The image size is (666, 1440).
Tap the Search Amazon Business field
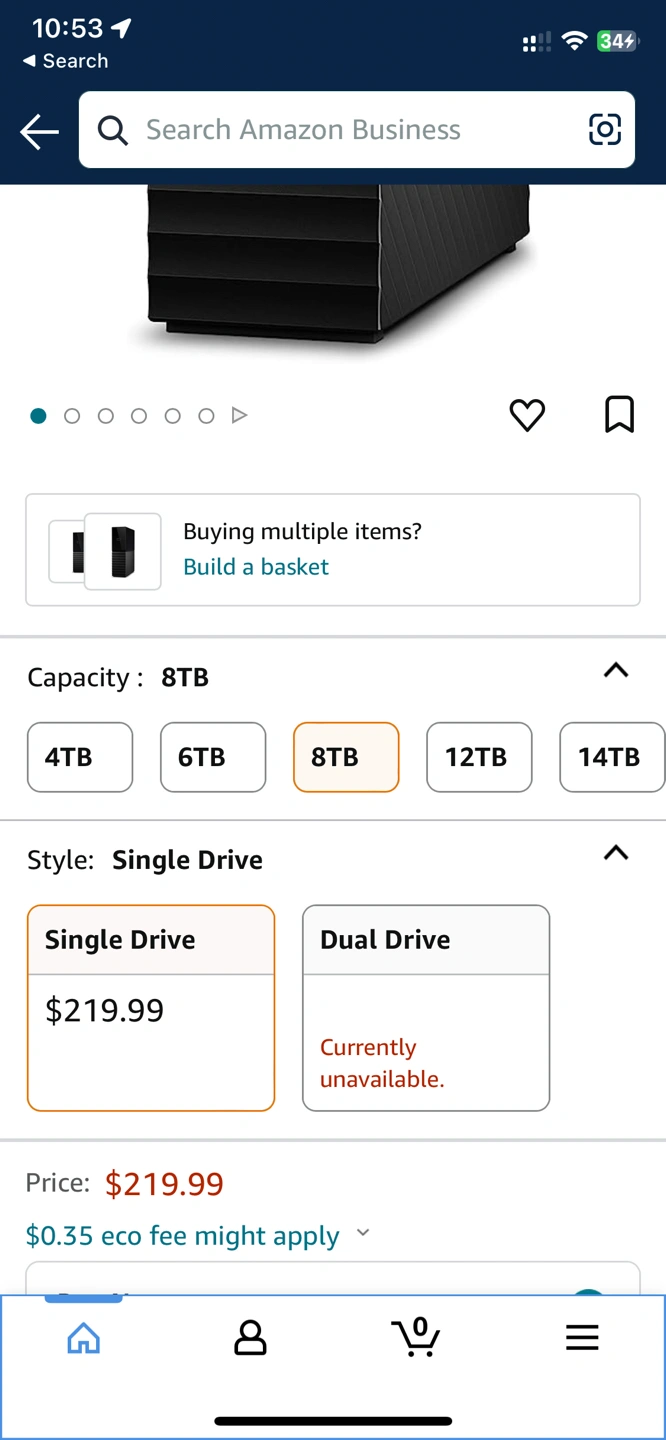click(357, 130)
